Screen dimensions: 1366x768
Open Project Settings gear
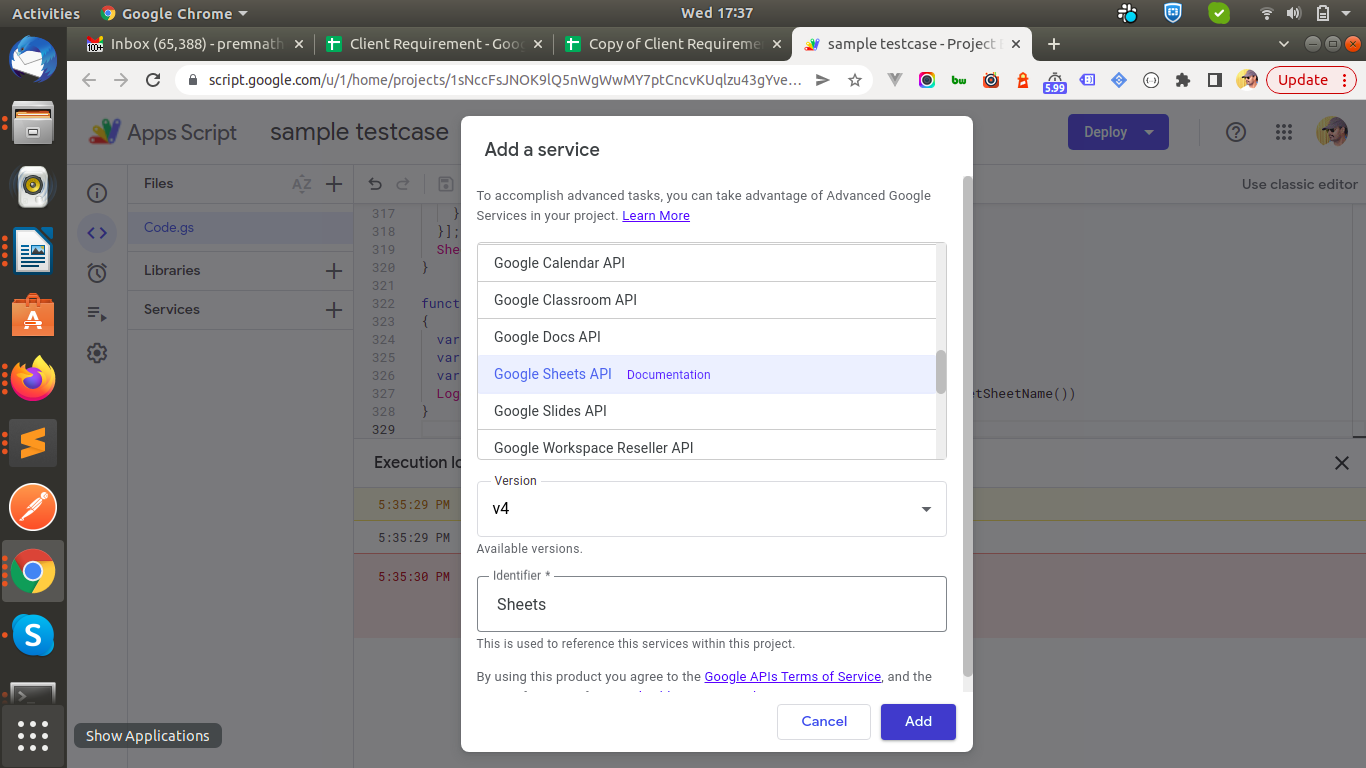[97, 353]
